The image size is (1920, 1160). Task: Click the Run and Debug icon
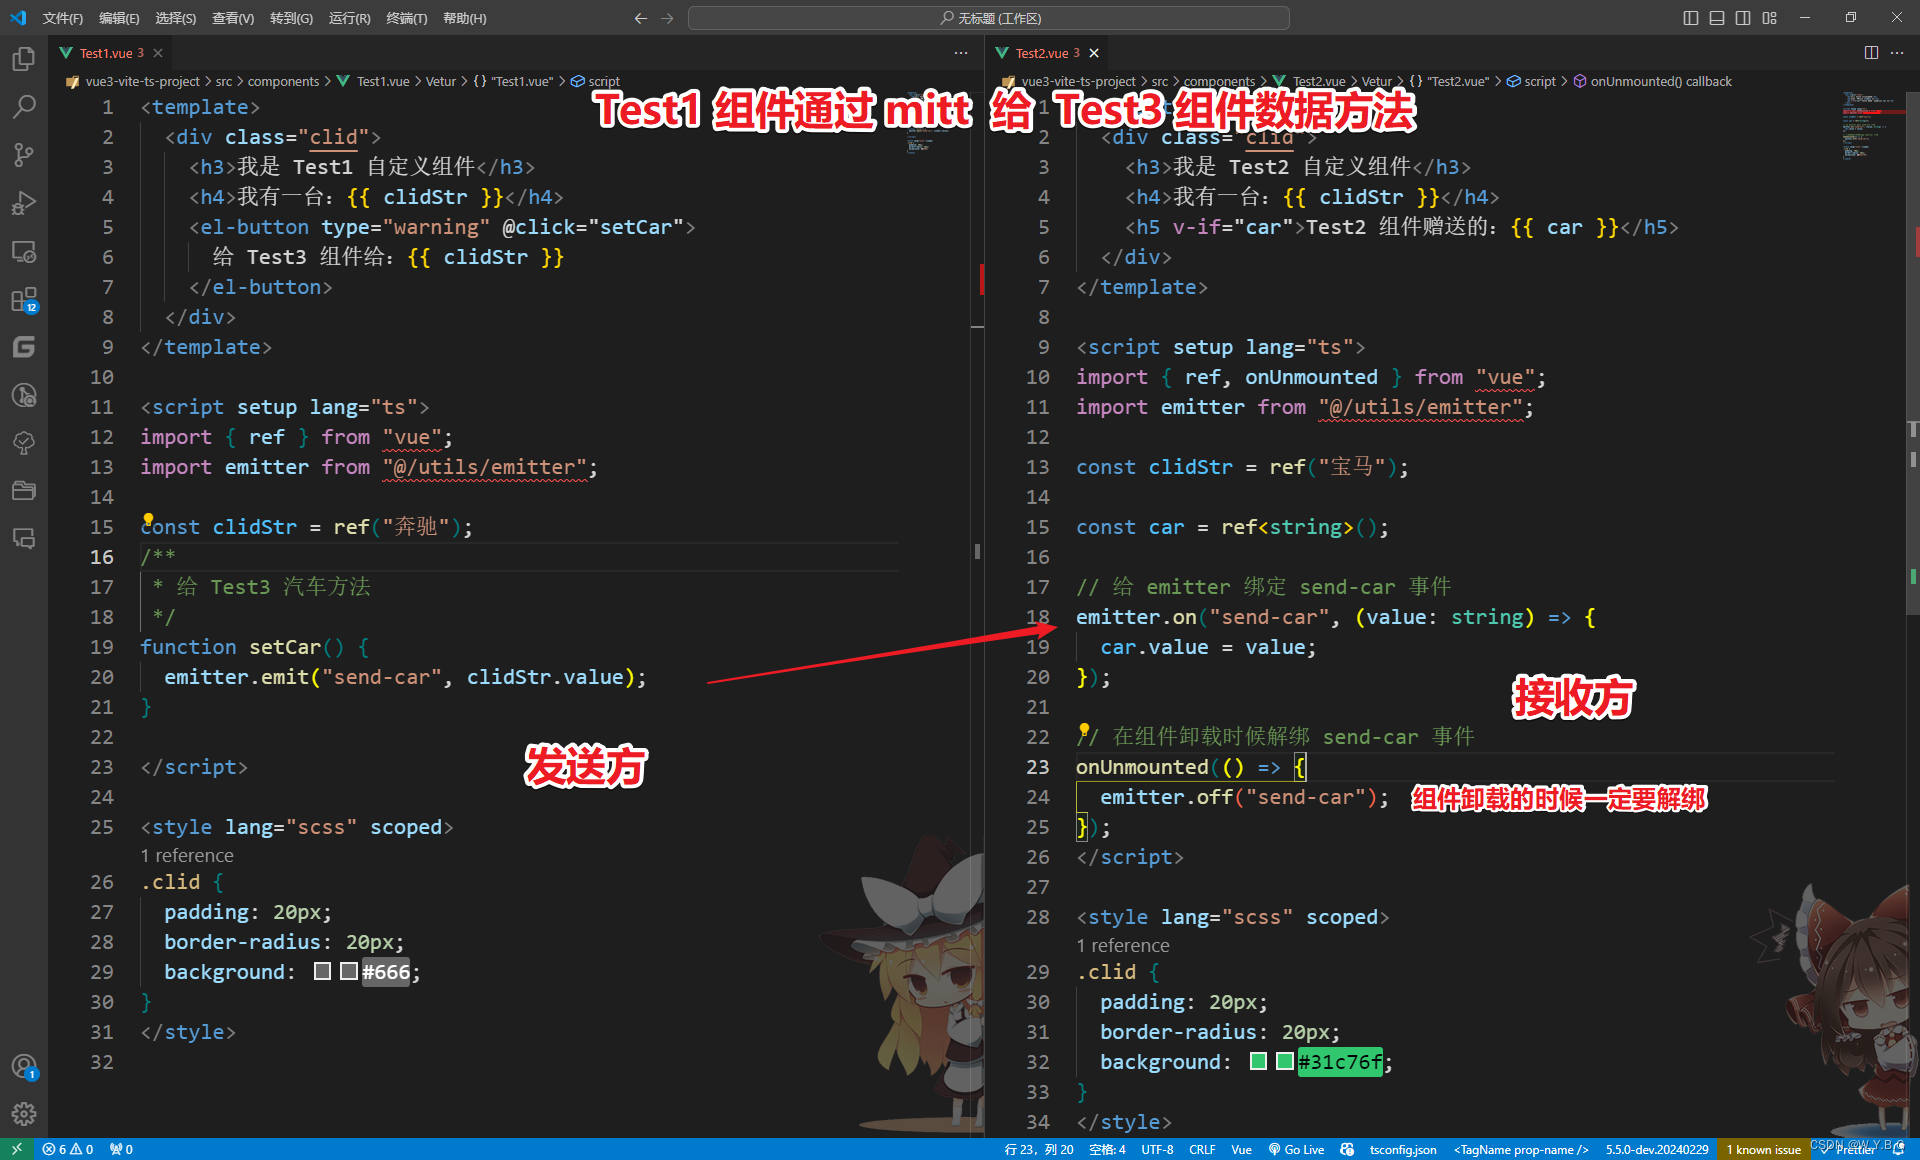pyautogui.click(x=27, y=204)
